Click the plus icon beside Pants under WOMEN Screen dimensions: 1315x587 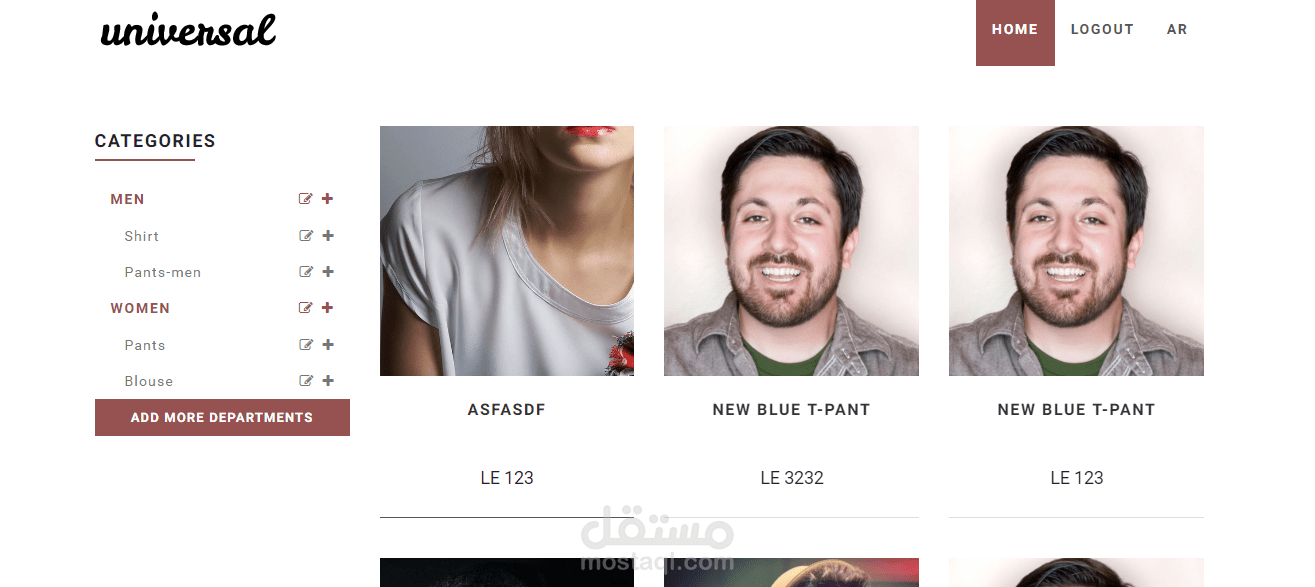tap(329, 345)
